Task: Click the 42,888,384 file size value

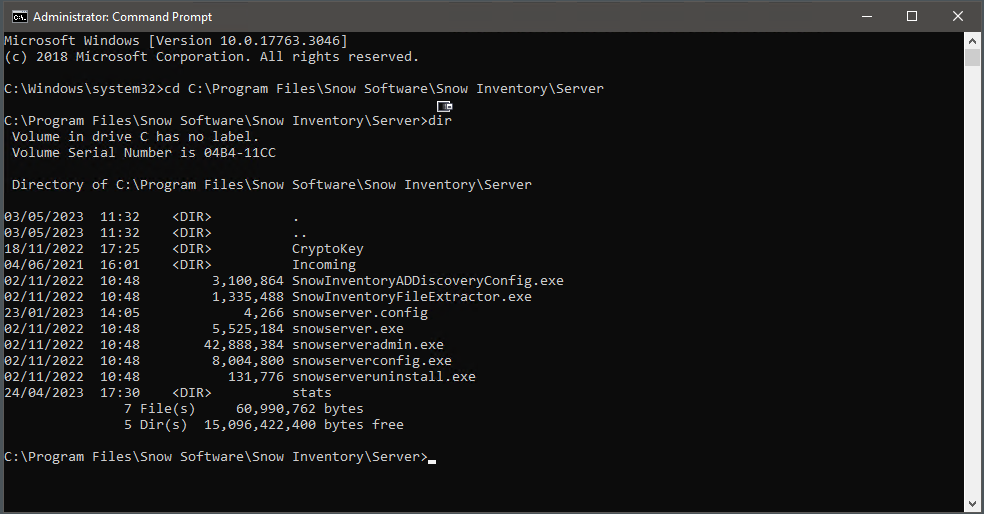Action: 243,345
